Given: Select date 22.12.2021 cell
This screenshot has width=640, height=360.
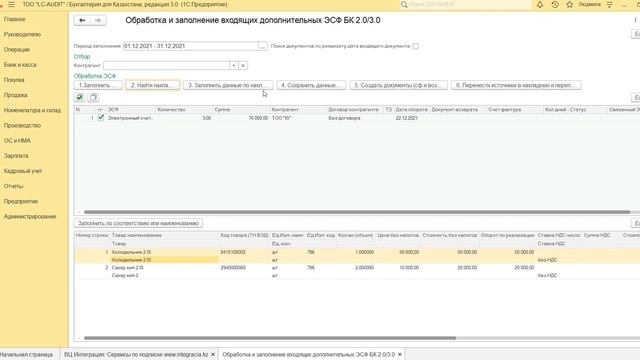Looking at the screenshot, I should [412, 118].
